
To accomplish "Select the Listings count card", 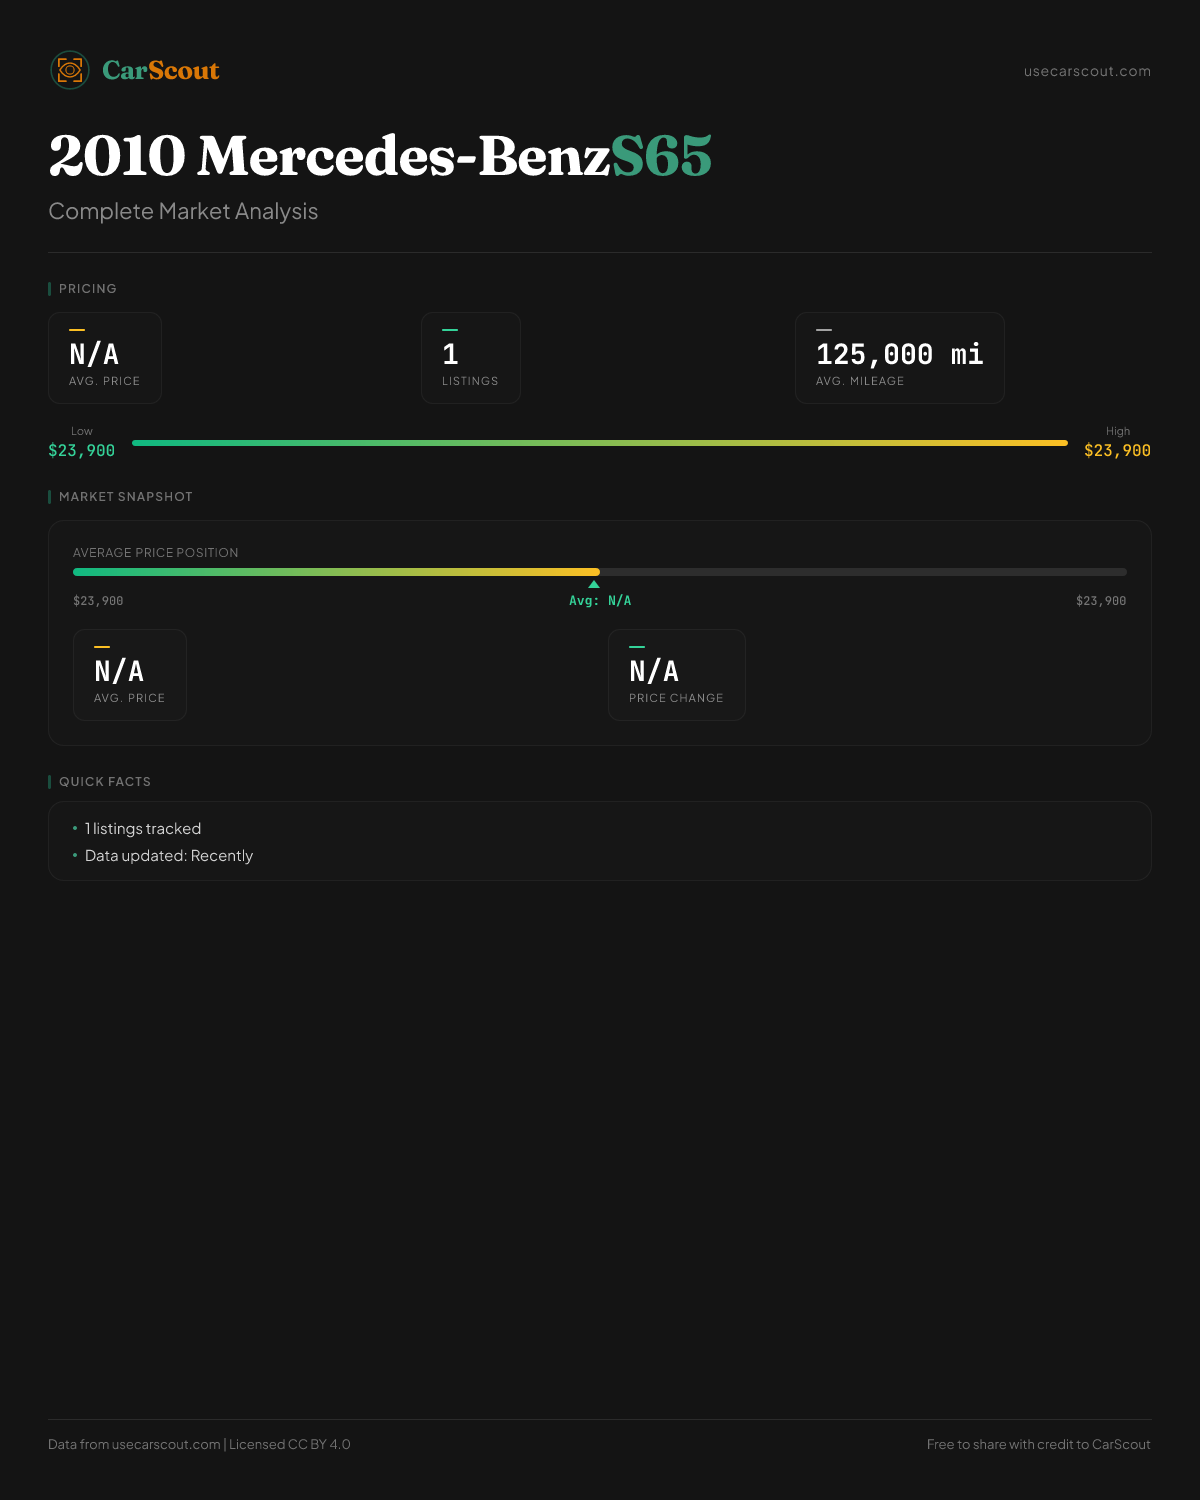I will [x=470, y=358].
